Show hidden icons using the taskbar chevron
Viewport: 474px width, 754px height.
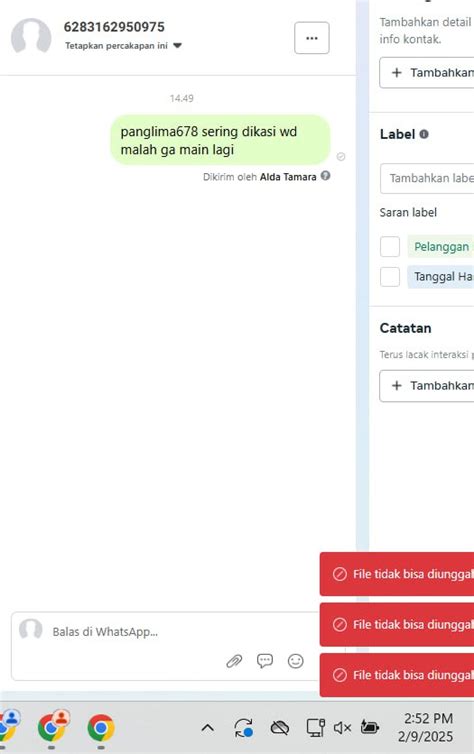[207, 728]
